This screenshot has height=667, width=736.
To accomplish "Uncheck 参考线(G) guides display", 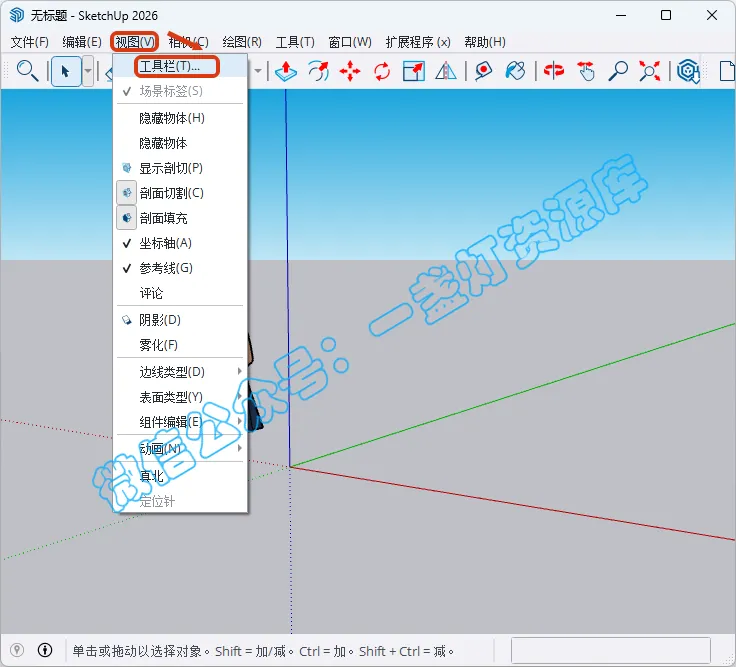I will click(x=180, y=268).
